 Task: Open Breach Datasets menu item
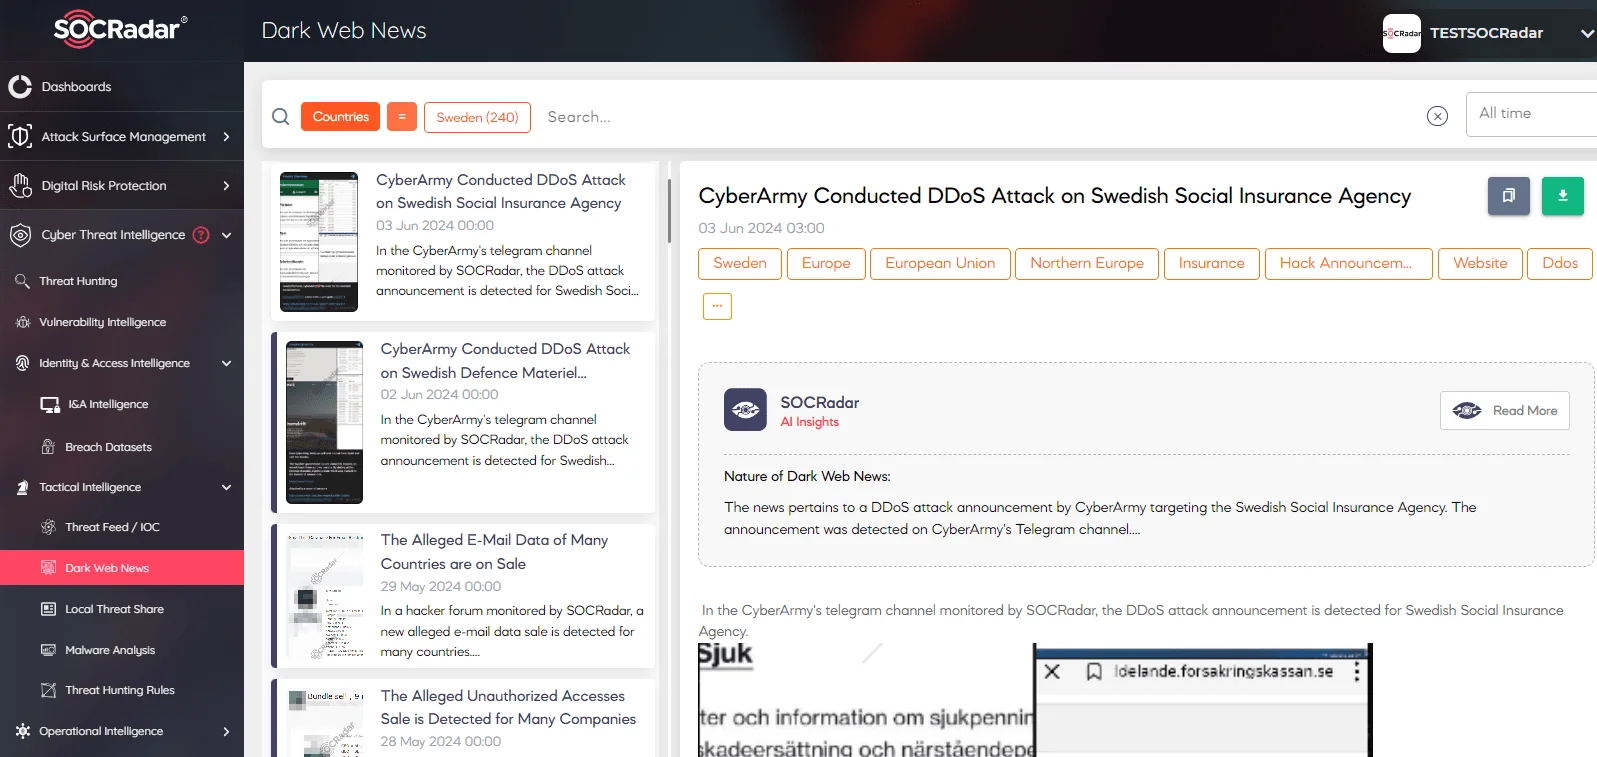[108, 447]
